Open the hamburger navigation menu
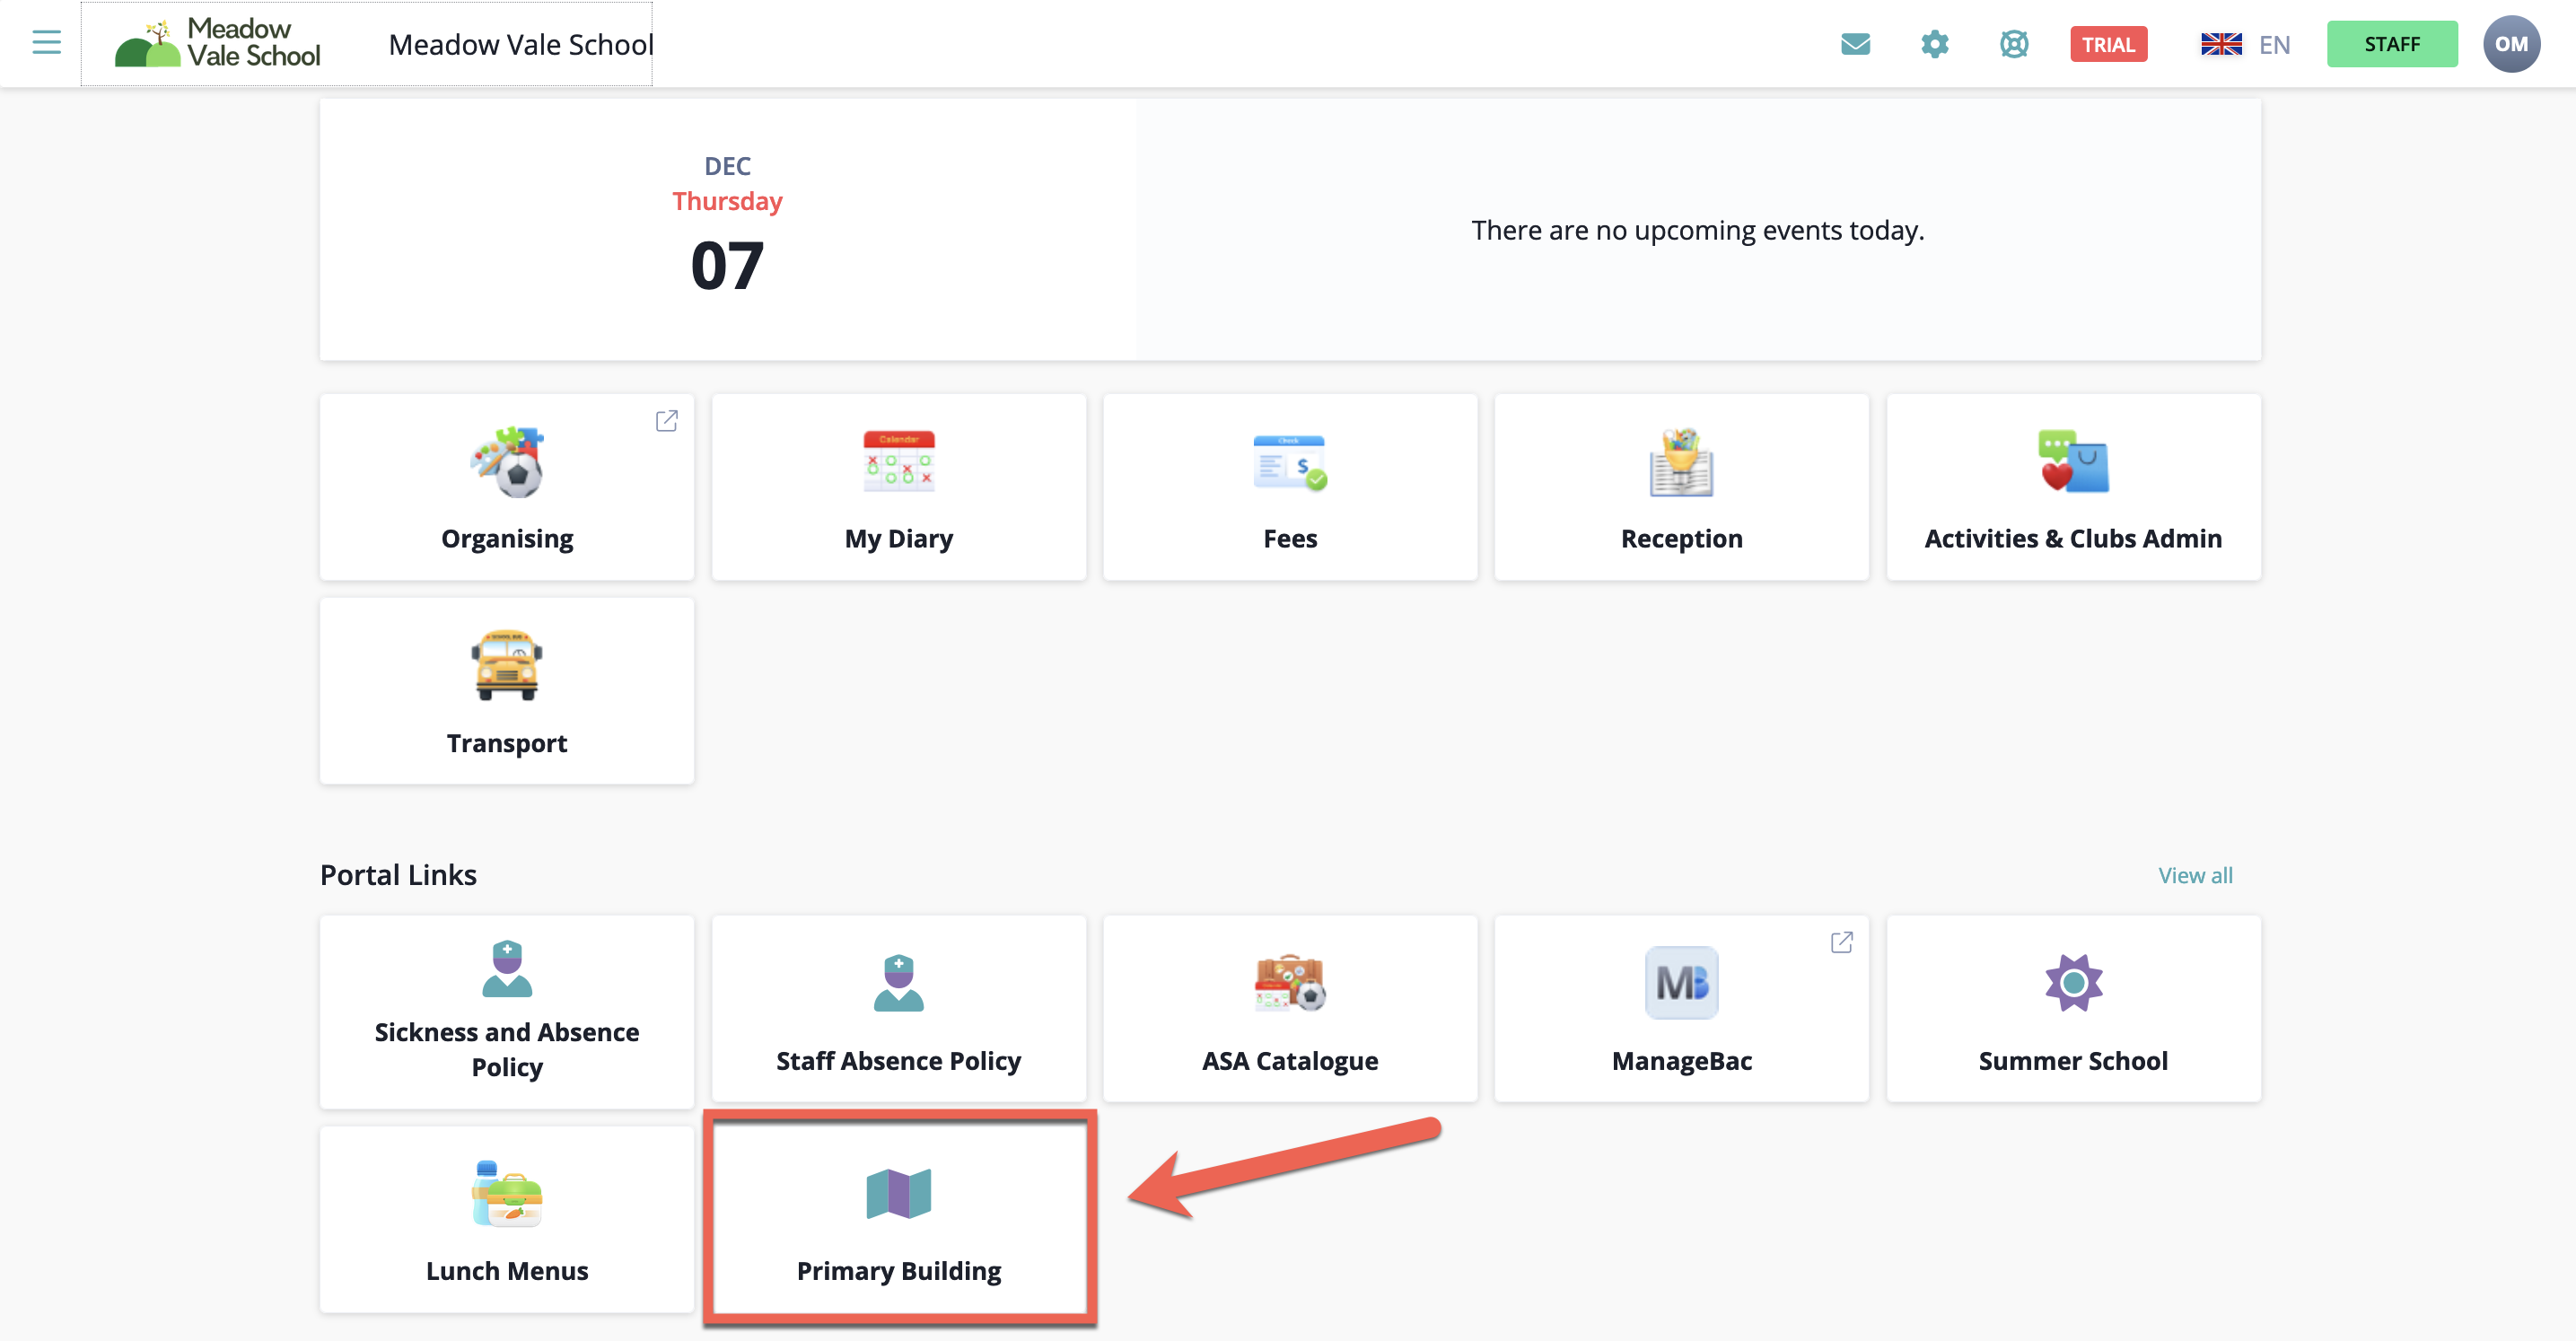This screenshot has width=2576, height=1341. click(x=46, y=43)
